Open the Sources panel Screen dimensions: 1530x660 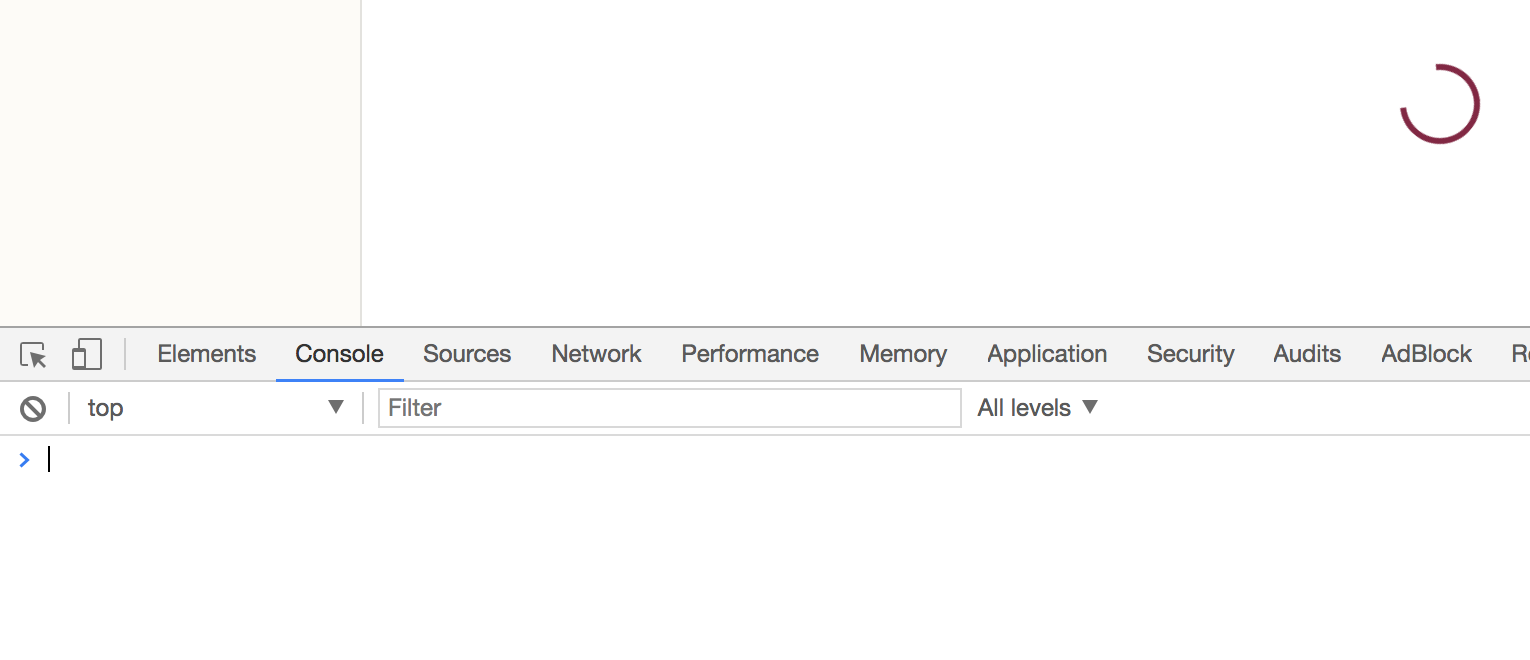(x=467, y=354)
